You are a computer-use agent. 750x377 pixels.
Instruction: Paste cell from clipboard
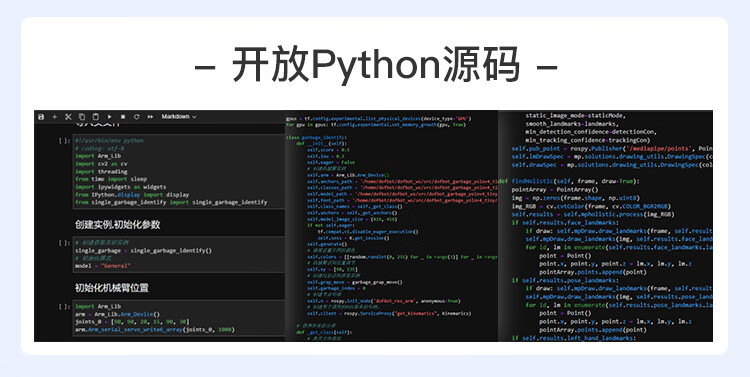pyautogui.click(x=96, y=117)
